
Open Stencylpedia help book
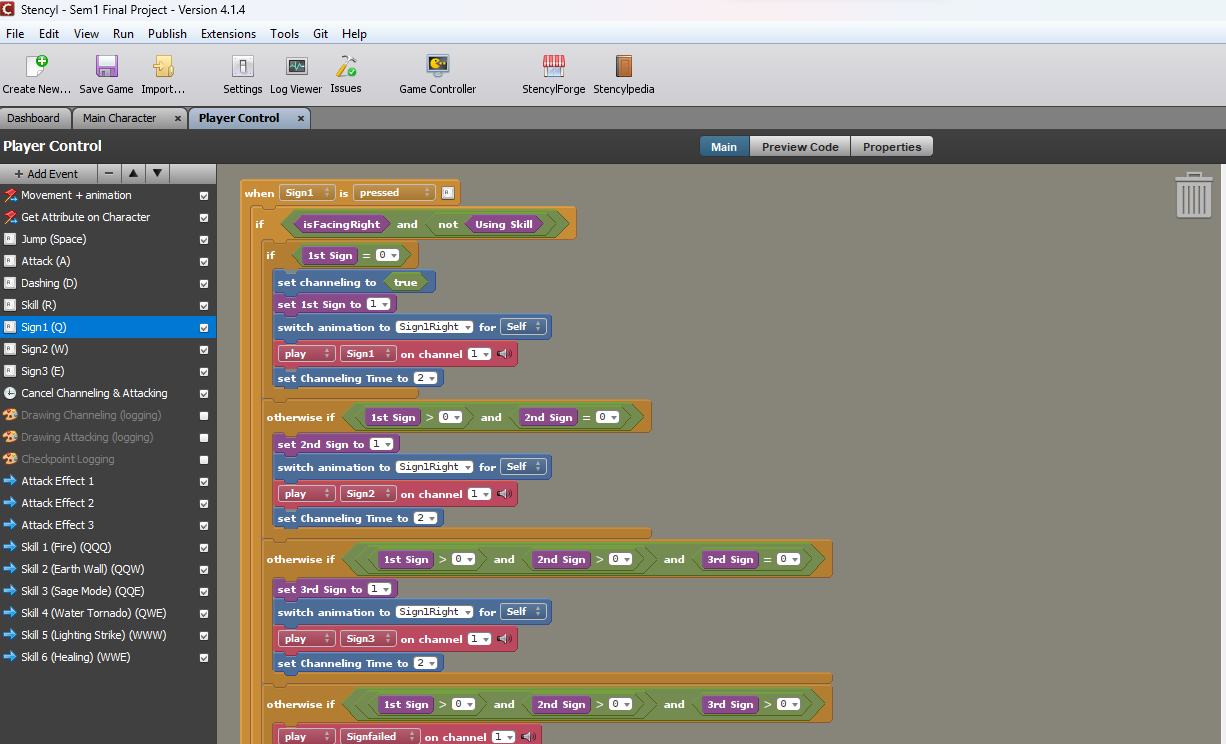[623, 67]
